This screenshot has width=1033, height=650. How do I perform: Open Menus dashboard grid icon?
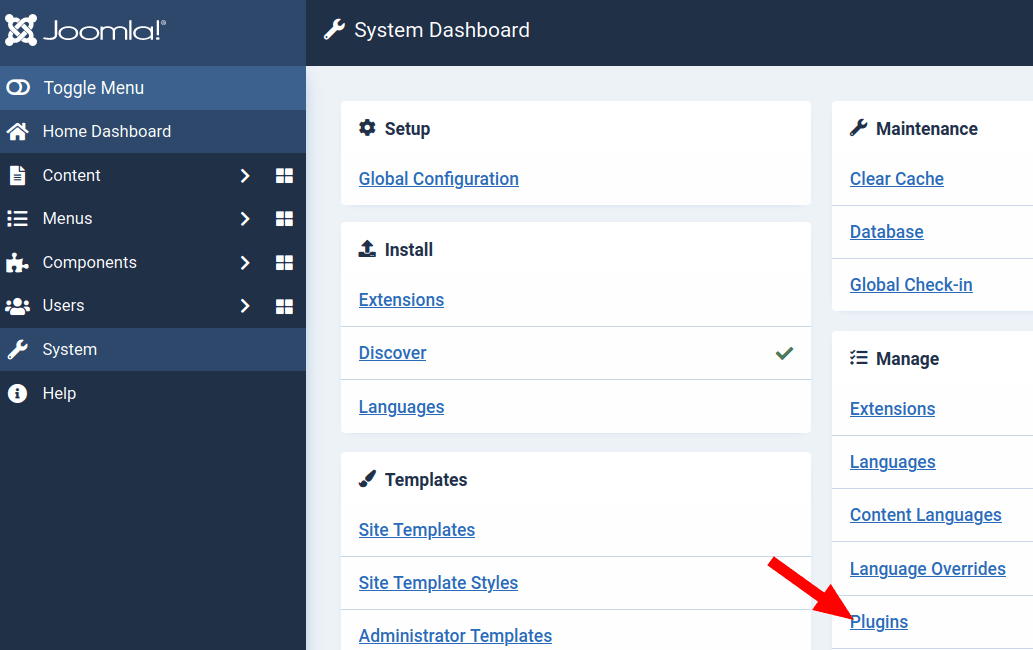284,219
